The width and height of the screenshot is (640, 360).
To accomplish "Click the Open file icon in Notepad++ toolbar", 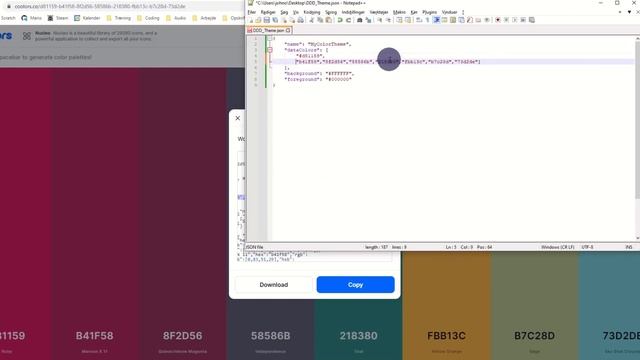I will 258,20.
